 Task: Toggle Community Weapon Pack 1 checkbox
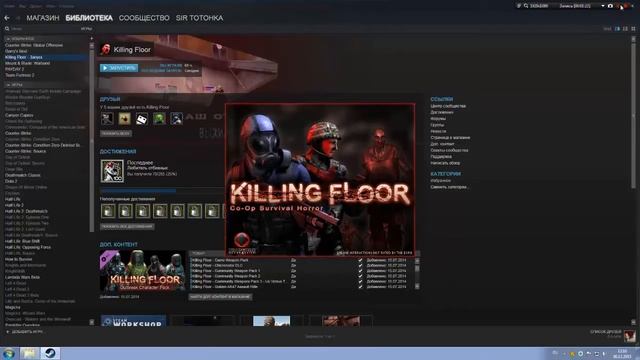[x=360, y=271]
